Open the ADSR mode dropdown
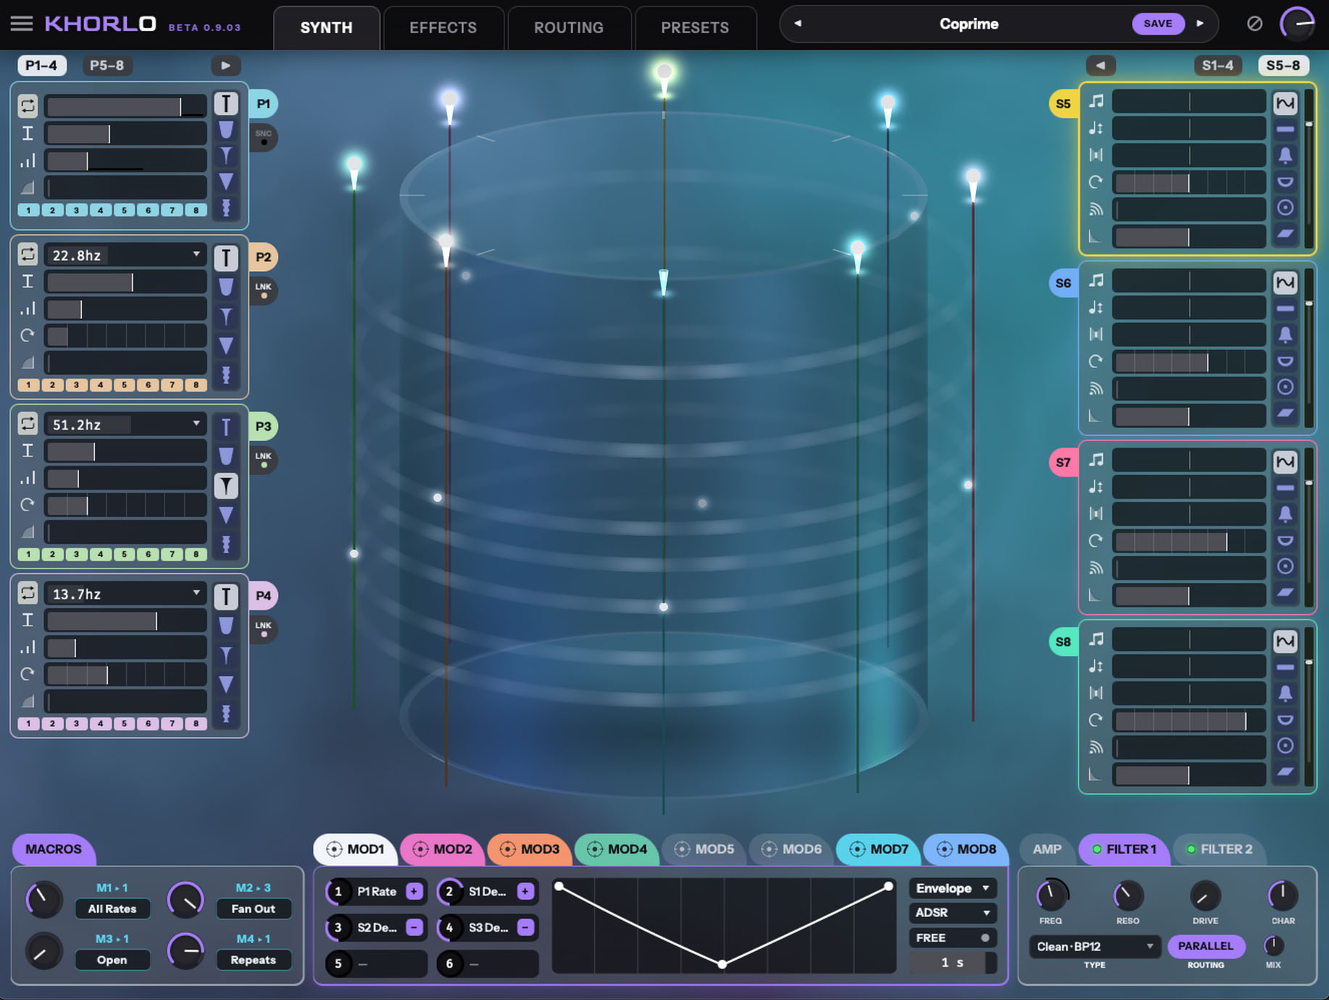1329x1000 pixels. pyautogui.click(x=953, y=913)
